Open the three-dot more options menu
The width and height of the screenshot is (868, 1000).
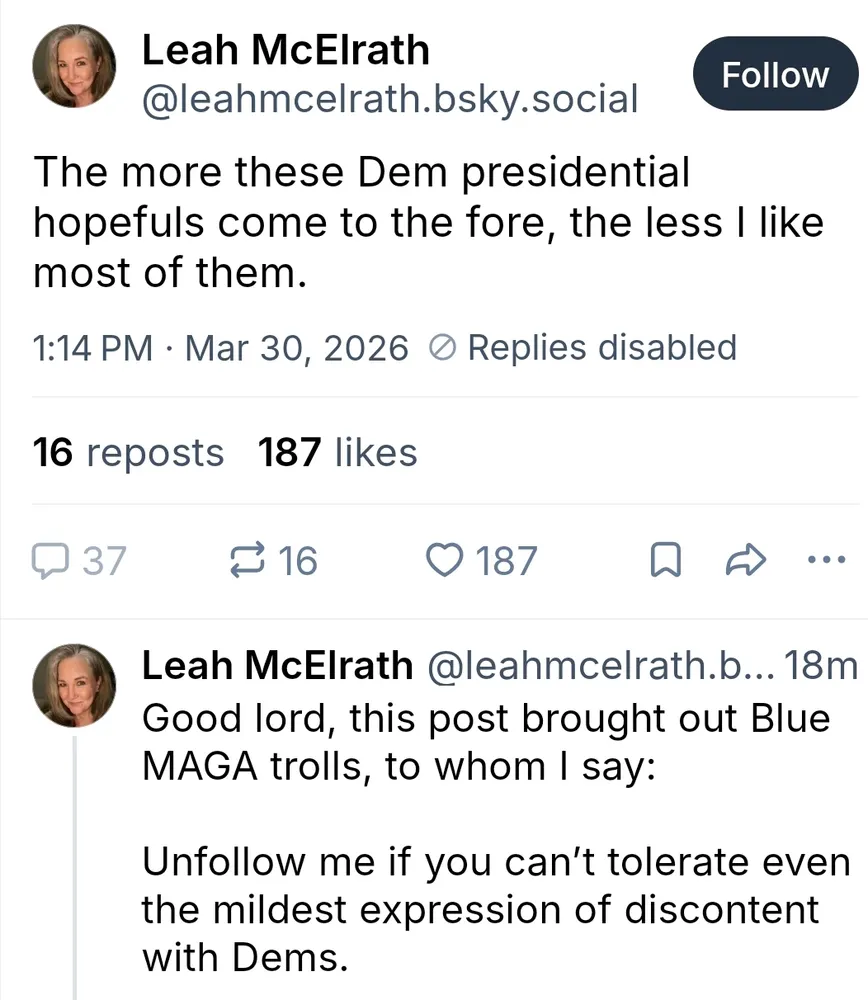pyautogui.click(x=826, y=560)
